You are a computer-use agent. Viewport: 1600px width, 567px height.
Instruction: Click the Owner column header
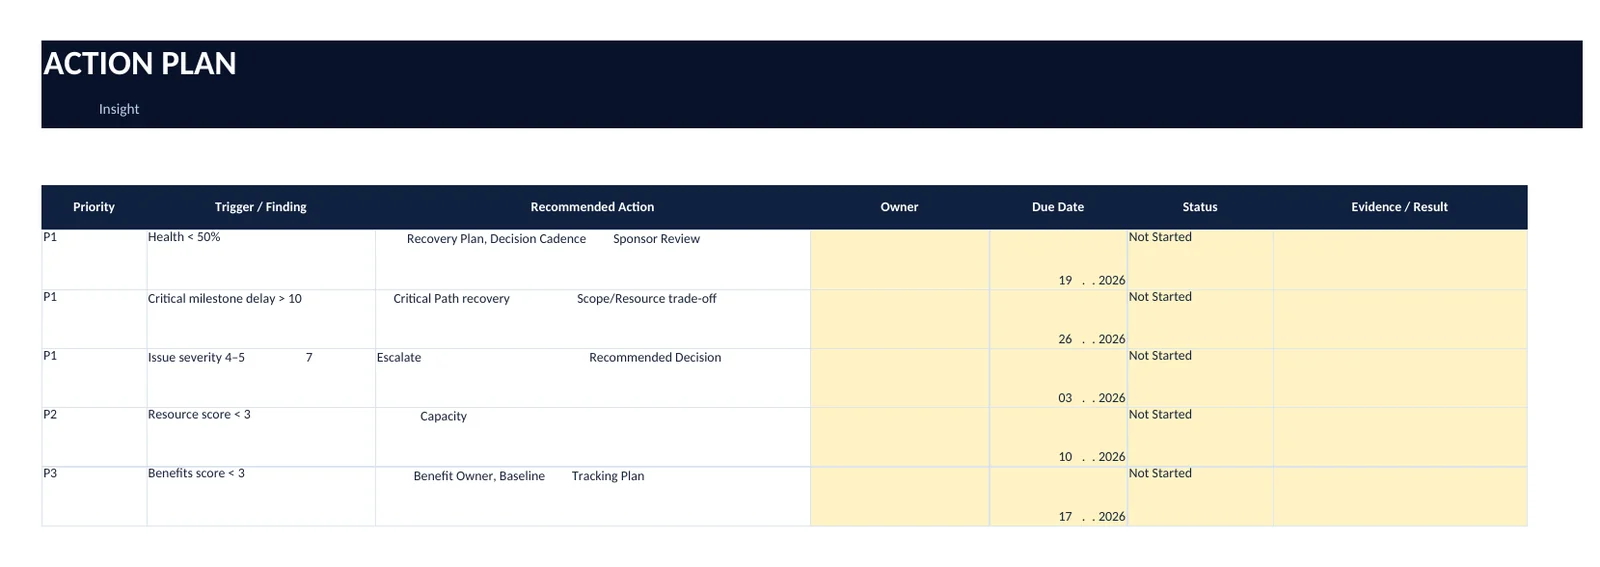899,207
